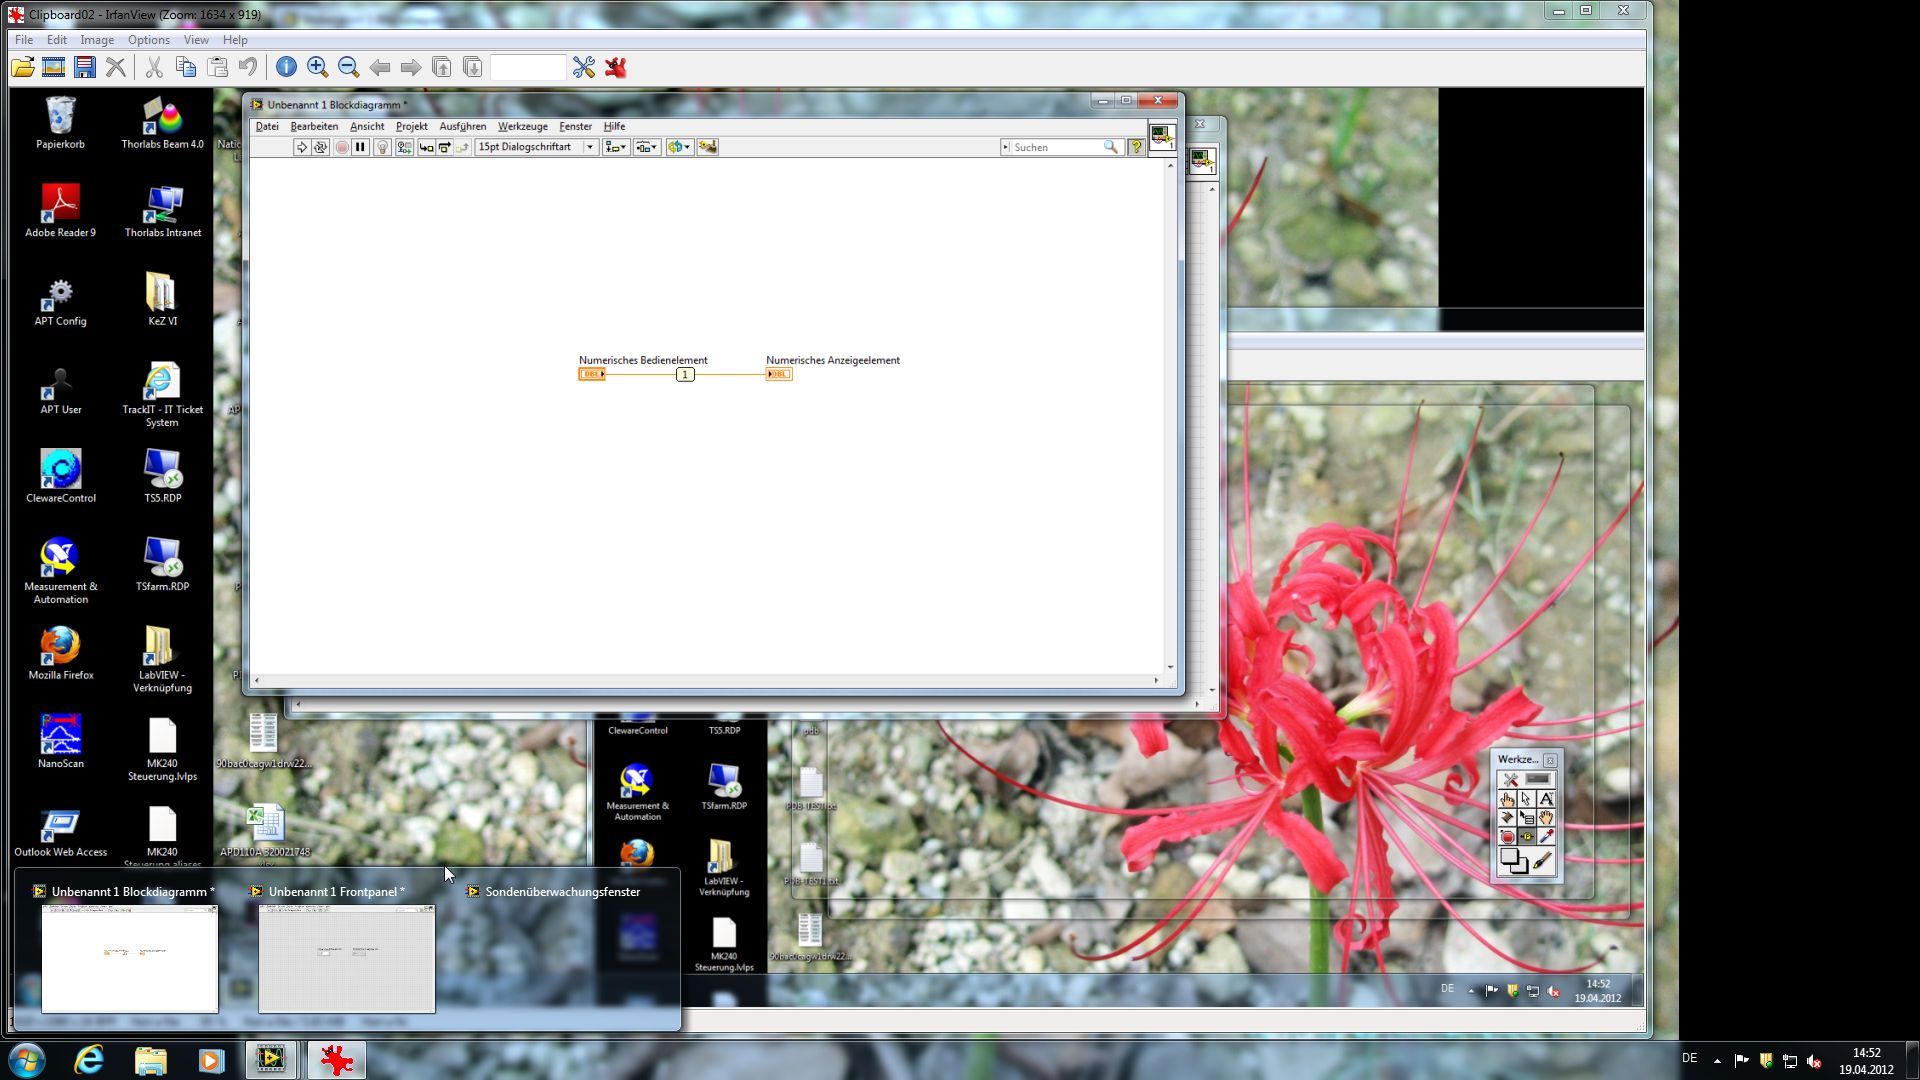Screen dimensions: 1920x1080
Task: Select the coloring paintbrush tool in Werkzeuge palette
Action: click(1543, 861)
